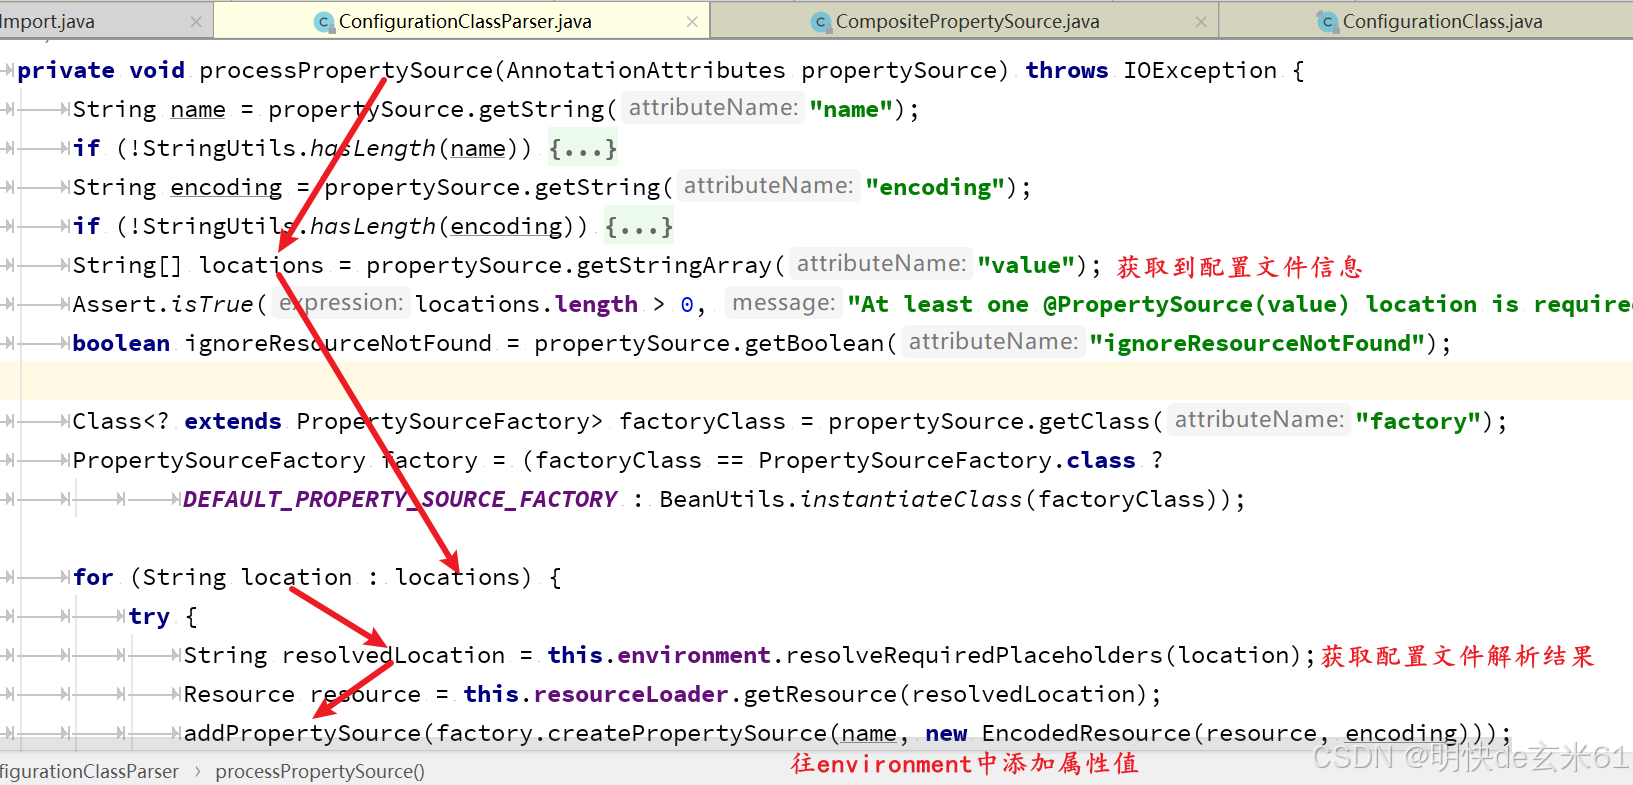
Task: Click the getStringArray method call
Action: click(x=675, y=265)
